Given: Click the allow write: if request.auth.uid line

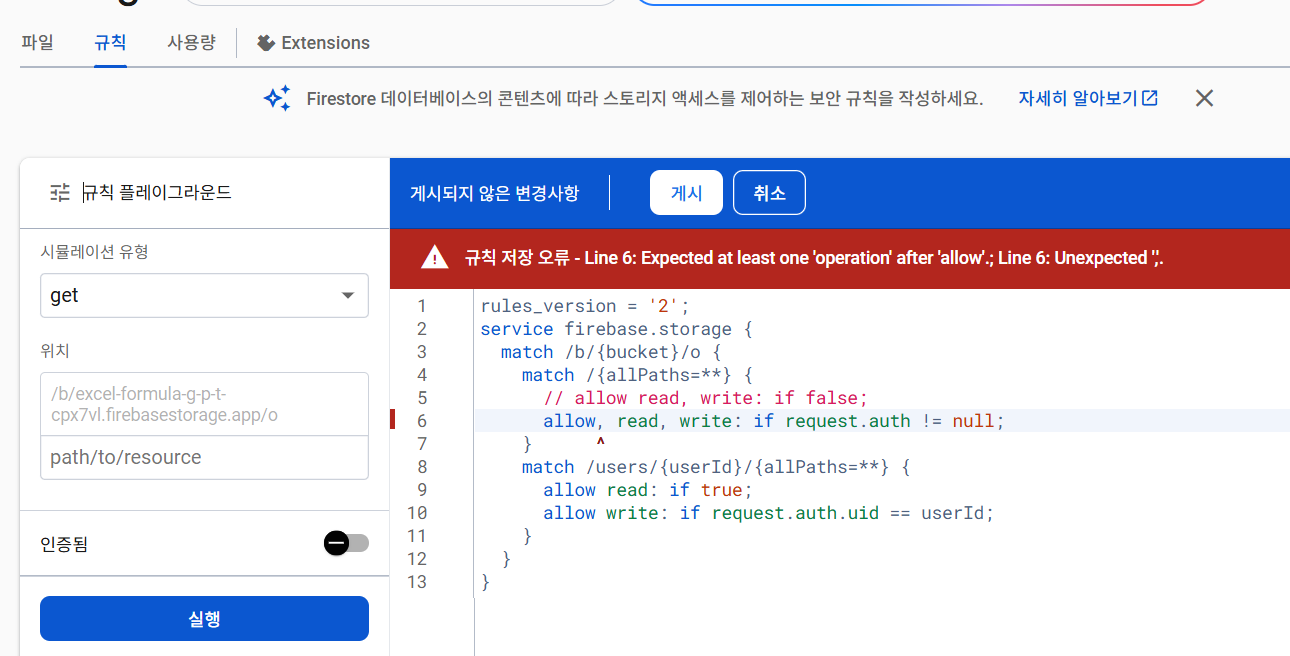Looking at the screenshot, I should pos(769,513).
